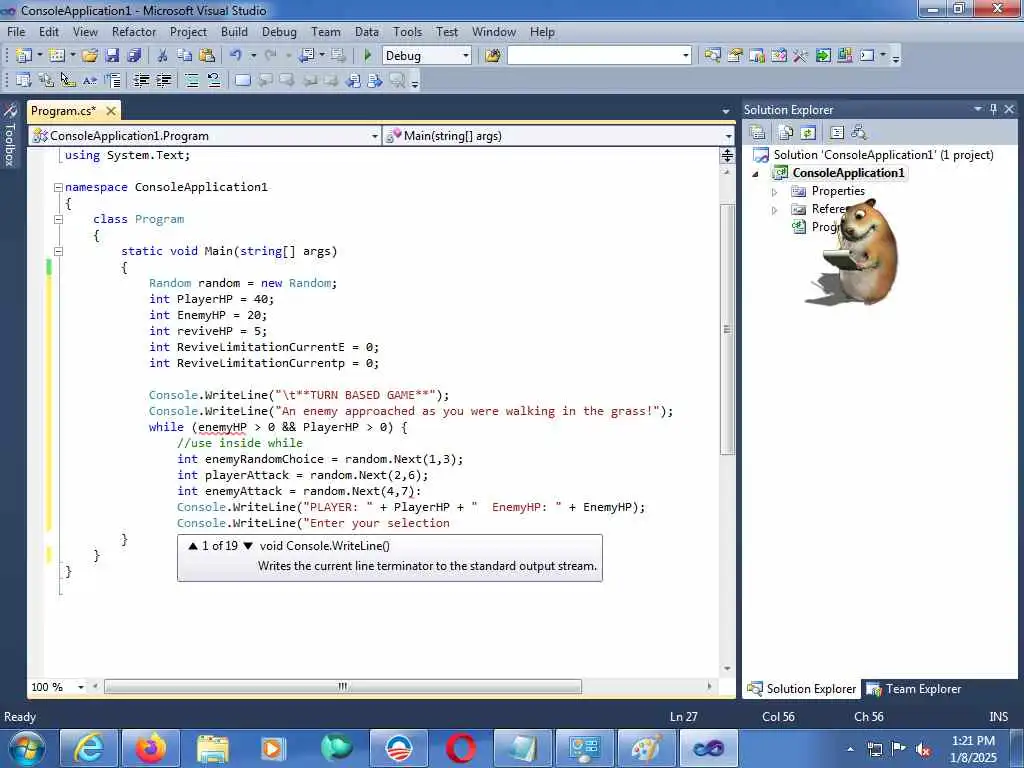Click the Command Window toolbar icon
This screenshot has width=1024, height=768.
click(x=867, y=56)
